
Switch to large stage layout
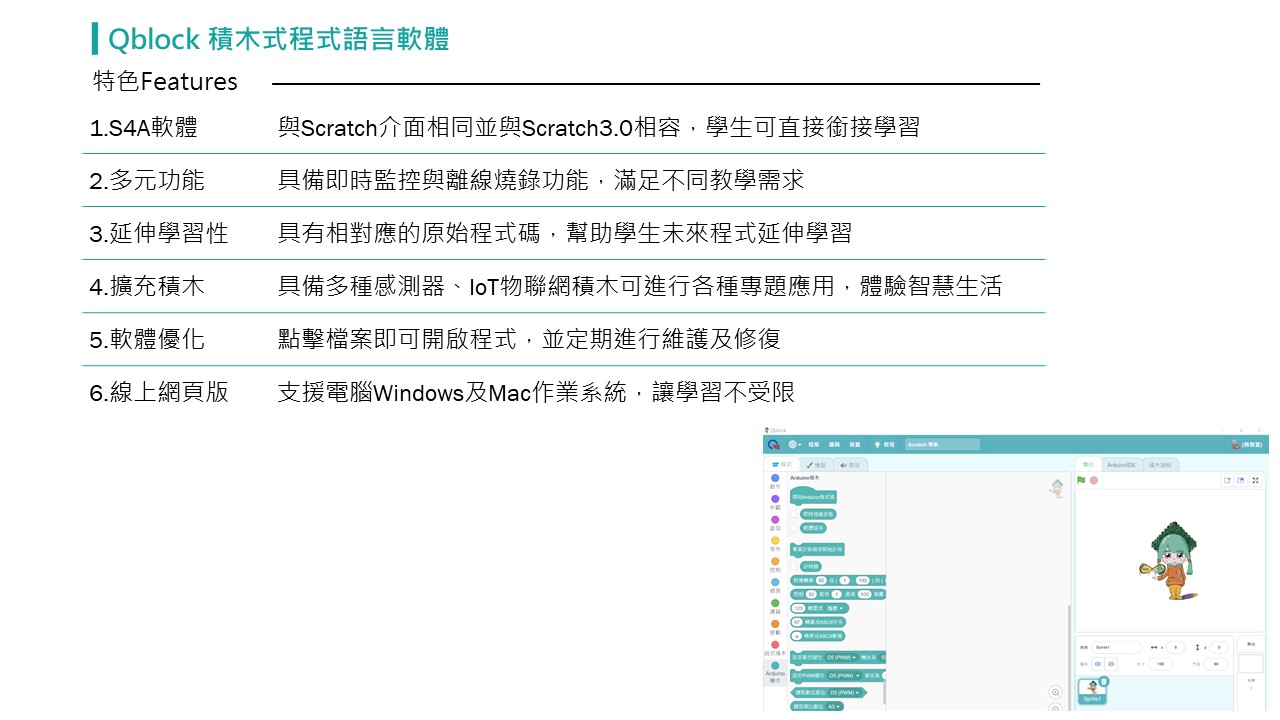pos(1241,480)
